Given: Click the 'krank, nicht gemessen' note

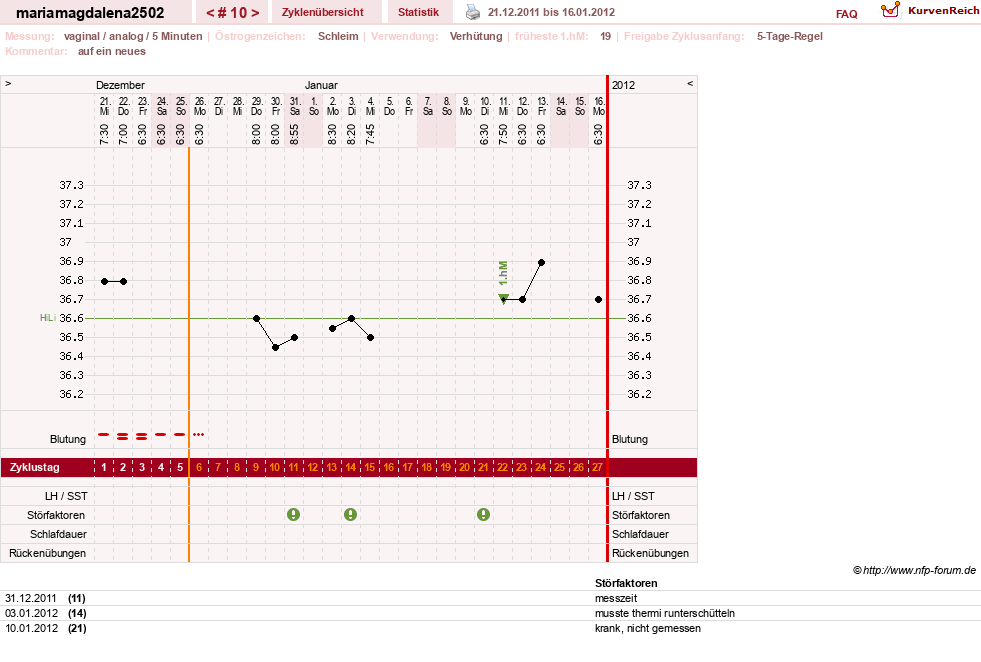Looking at the screenshot, I should [x=648, y=628].
